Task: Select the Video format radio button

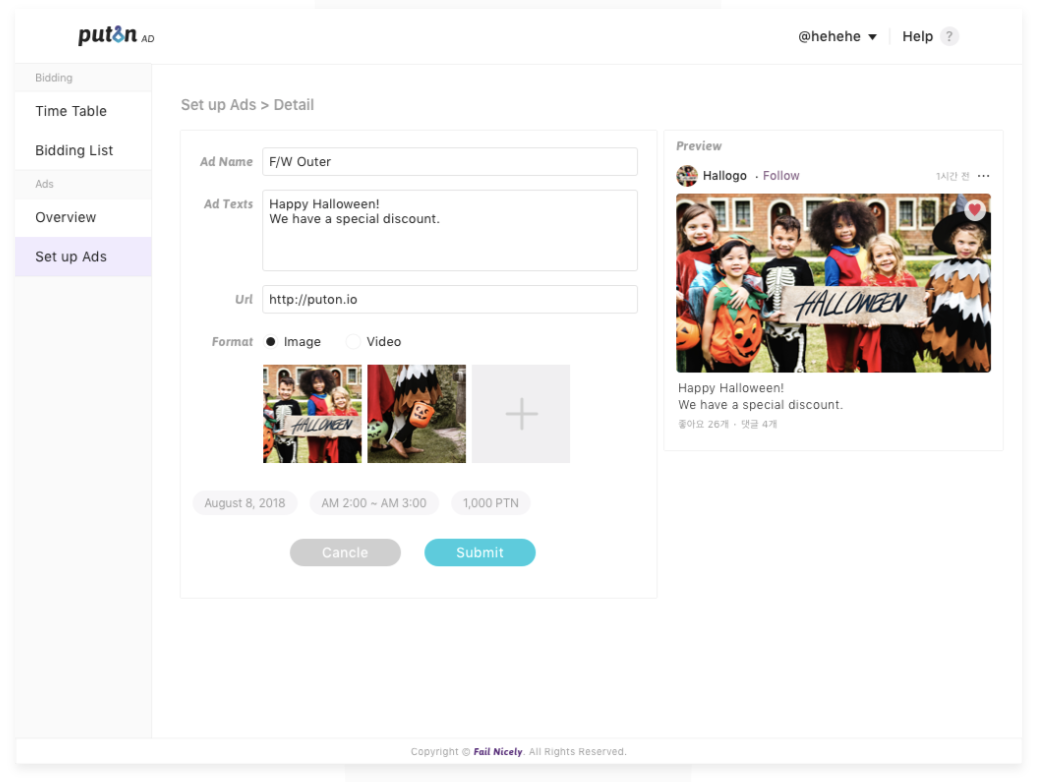Action: [x=353, y=342]
